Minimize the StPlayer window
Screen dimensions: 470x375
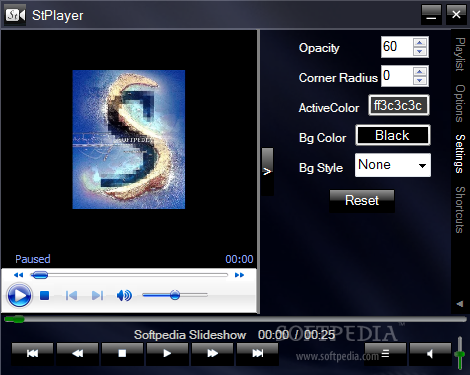point(431,15)
